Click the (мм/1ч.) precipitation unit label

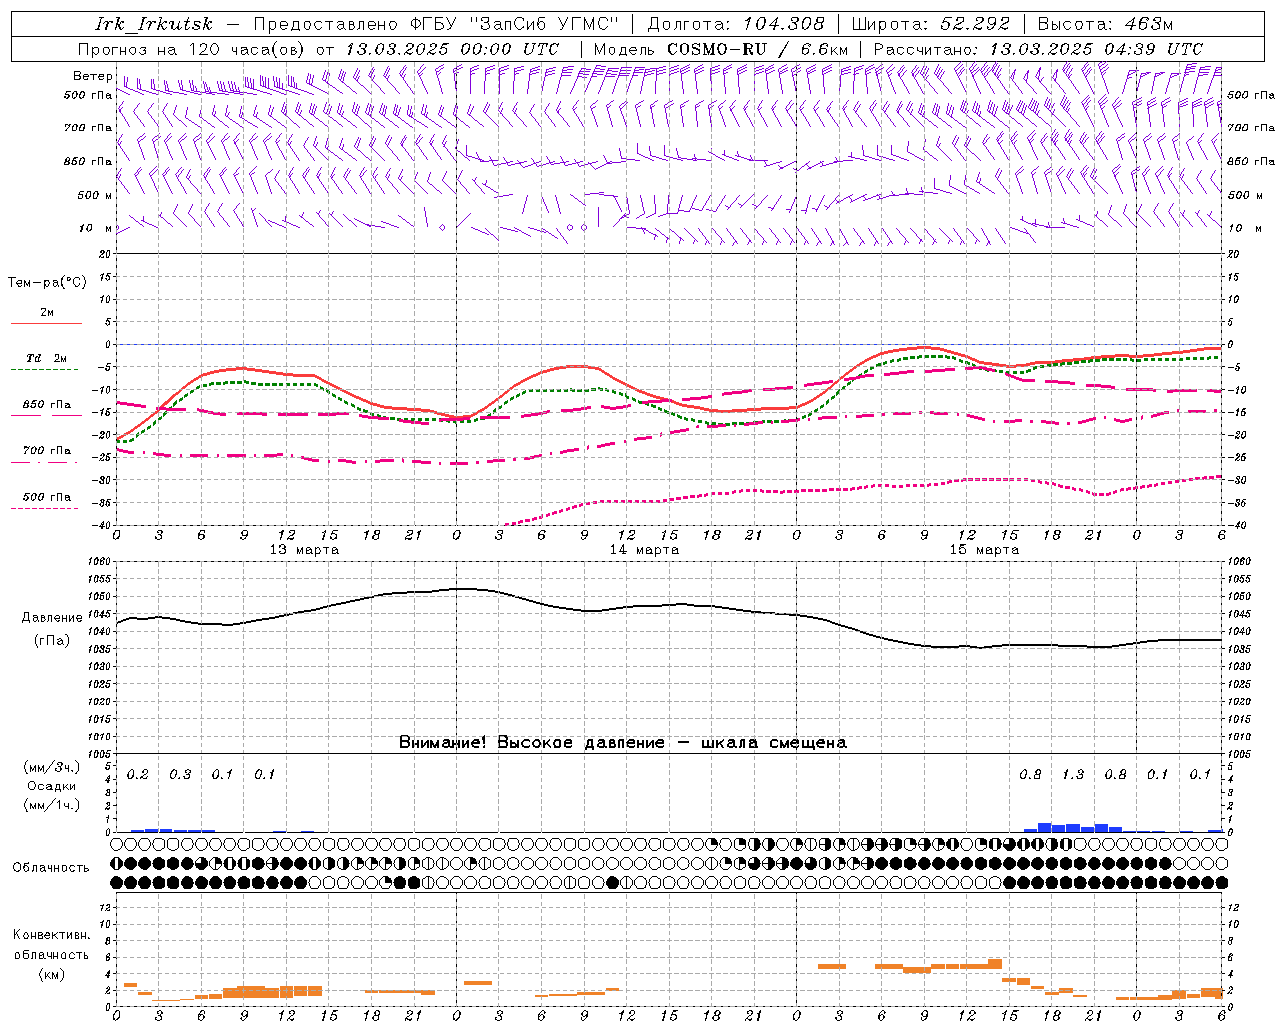coord(52,805)
